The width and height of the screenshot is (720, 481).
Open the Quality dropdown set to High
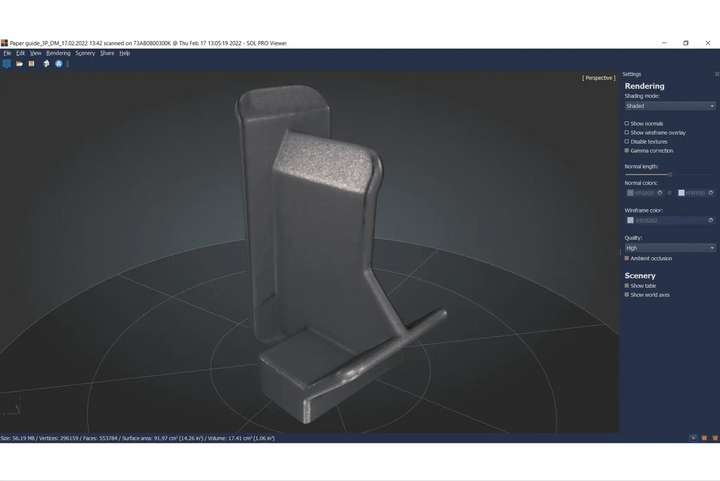[x=670, y=248]
